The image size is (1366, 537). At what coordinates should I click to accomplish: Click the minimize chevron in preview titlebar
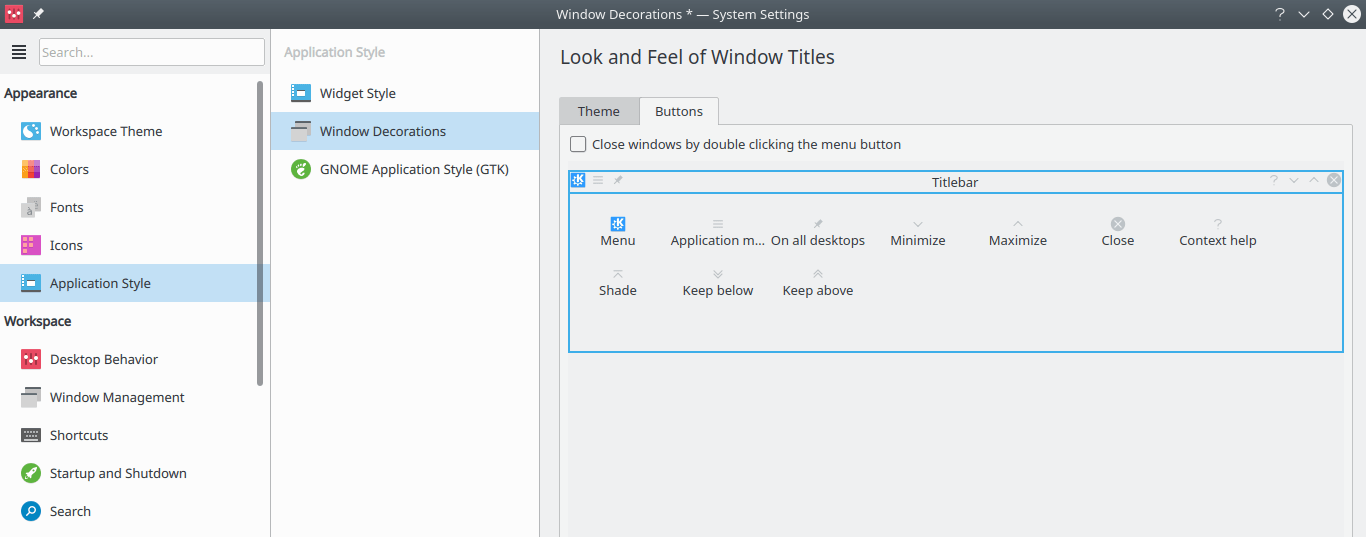coord(1294,180)
